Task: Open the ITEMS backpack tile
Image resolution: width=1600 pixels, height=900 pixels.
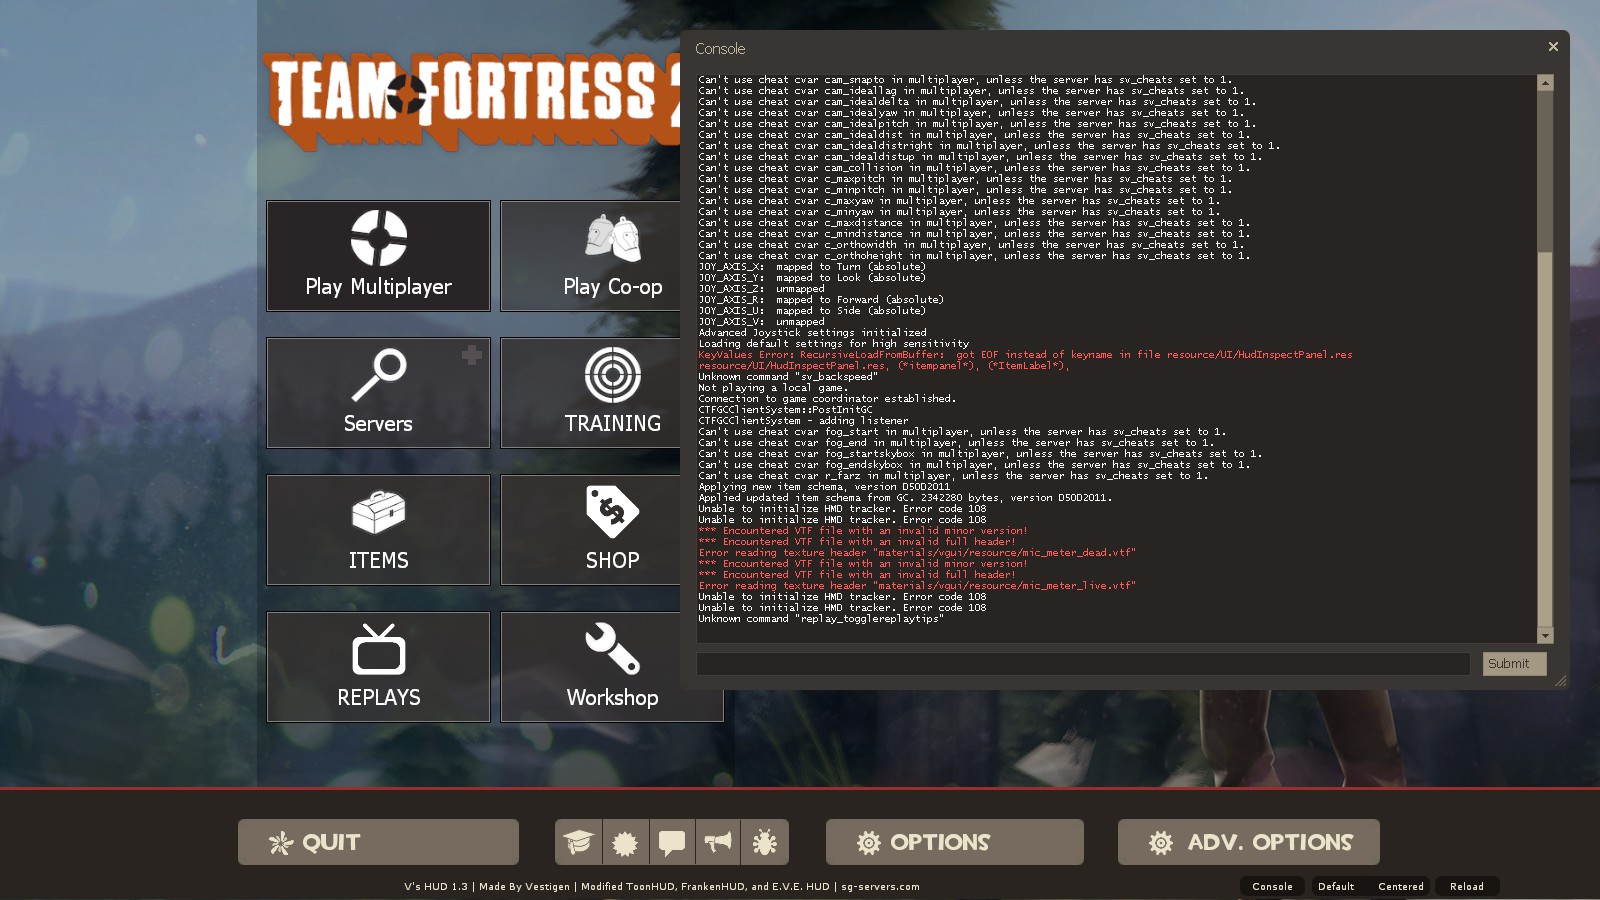Action: tap(378, 530)
